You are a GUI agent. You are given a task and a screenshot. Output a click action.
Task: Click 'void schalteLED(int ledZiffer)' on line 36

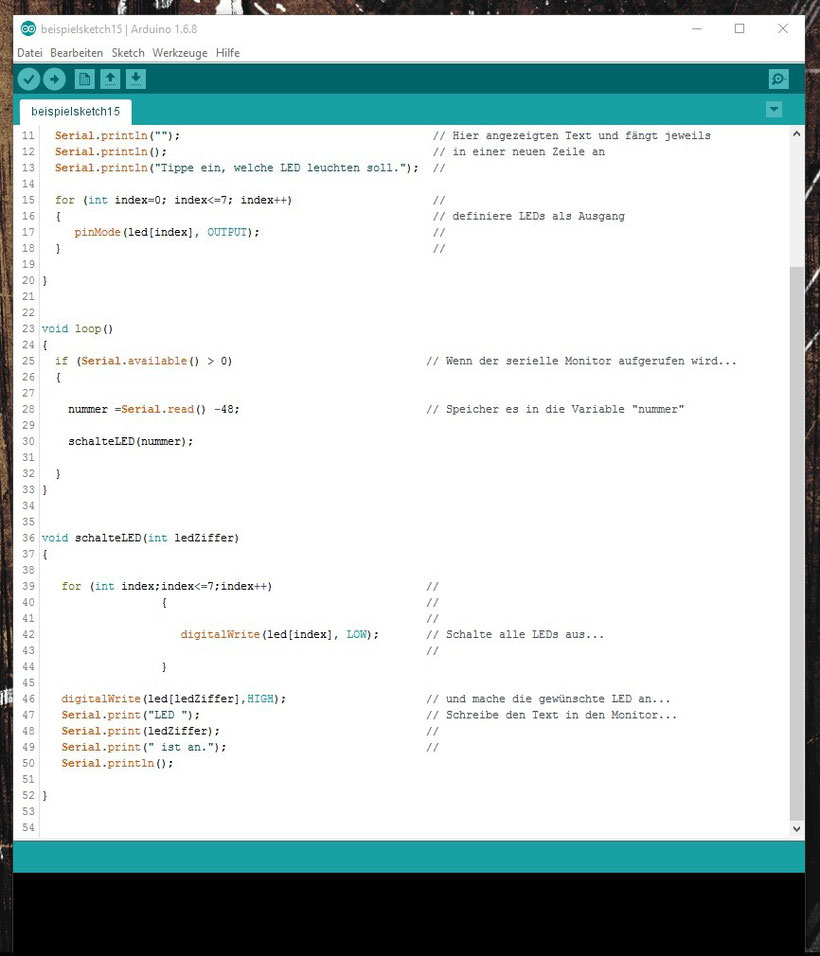(140, 538)
